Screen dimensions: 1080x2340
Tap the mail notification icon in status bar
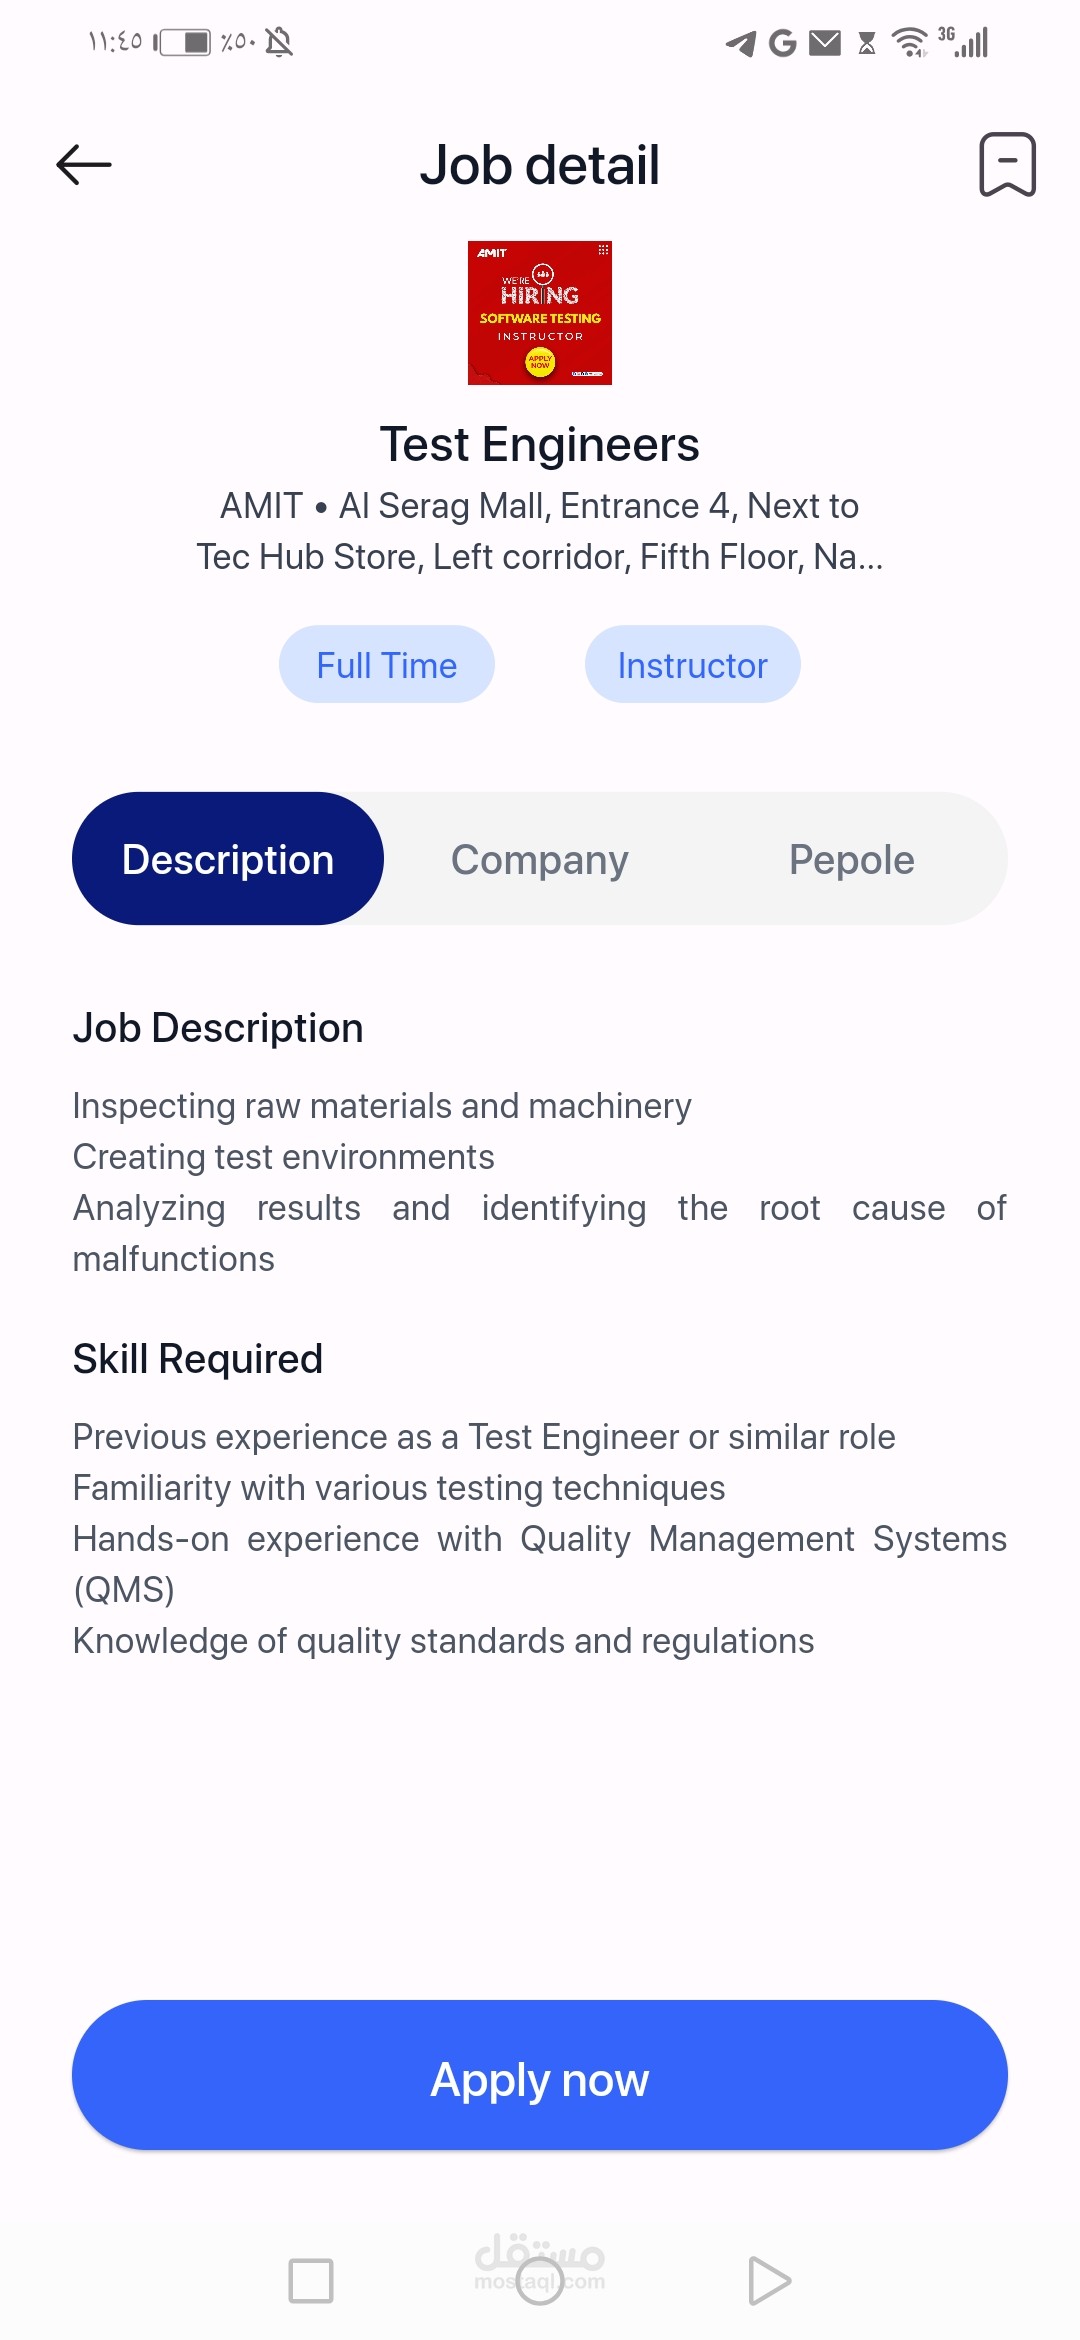(x=825, y=43)
